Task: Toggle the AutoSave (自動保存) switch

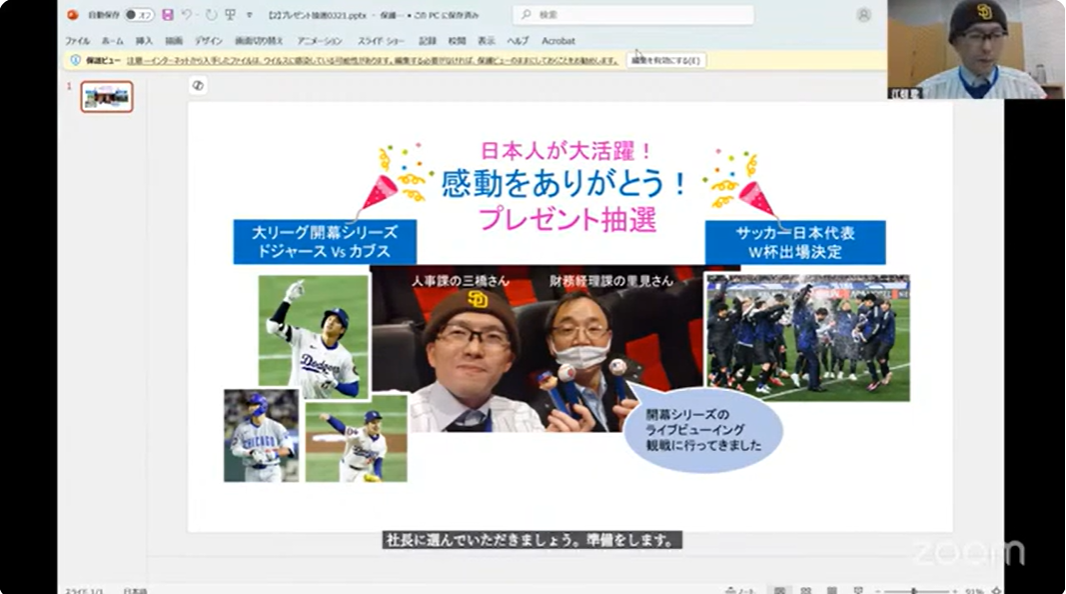Action: (x=139, y=14)
